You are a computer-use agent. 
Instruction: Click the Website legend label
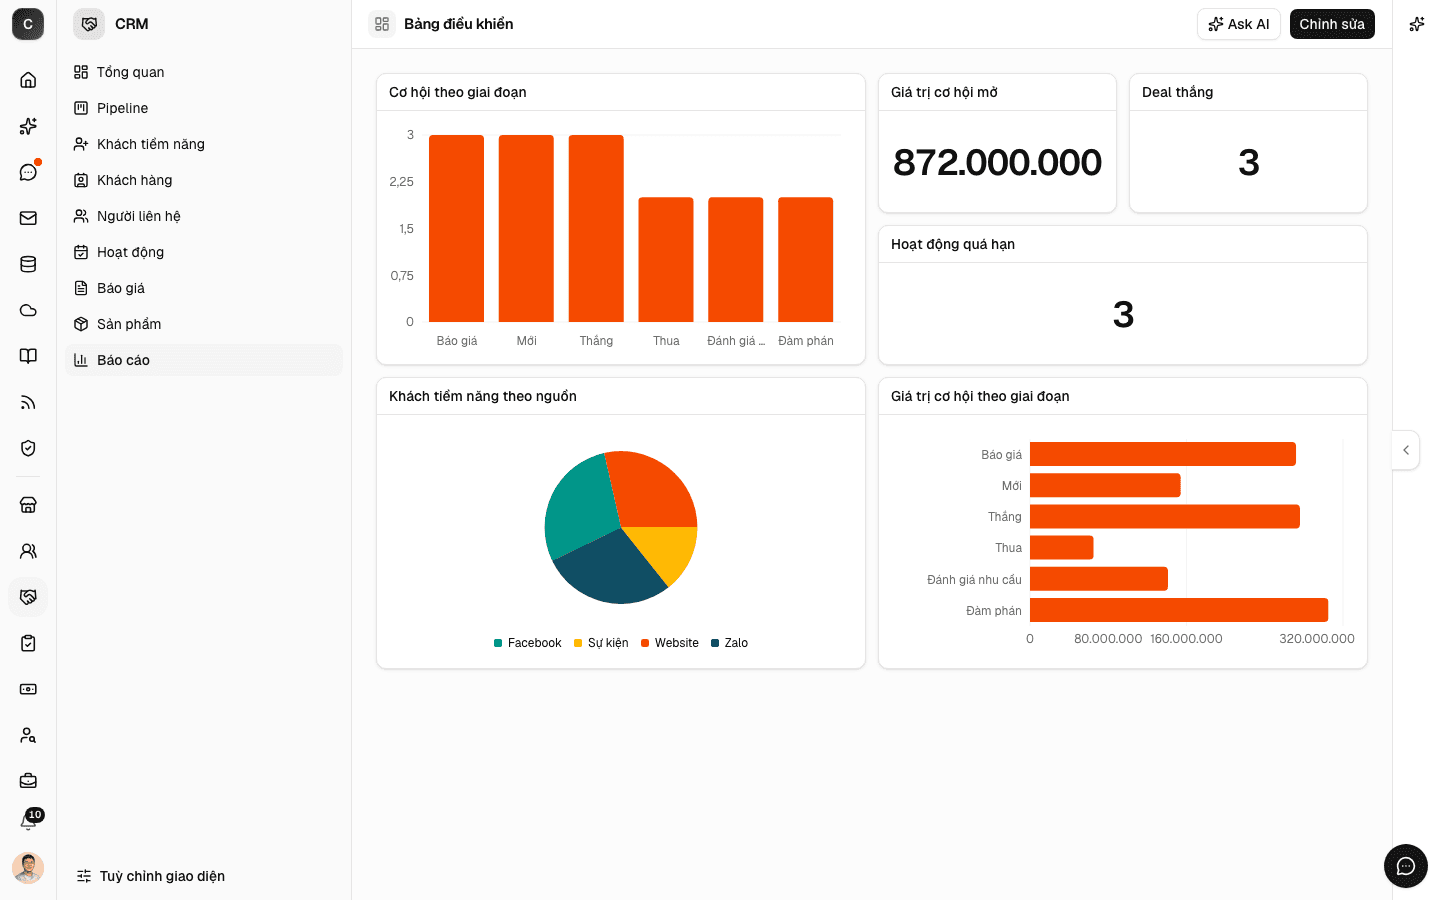[677, 643]
